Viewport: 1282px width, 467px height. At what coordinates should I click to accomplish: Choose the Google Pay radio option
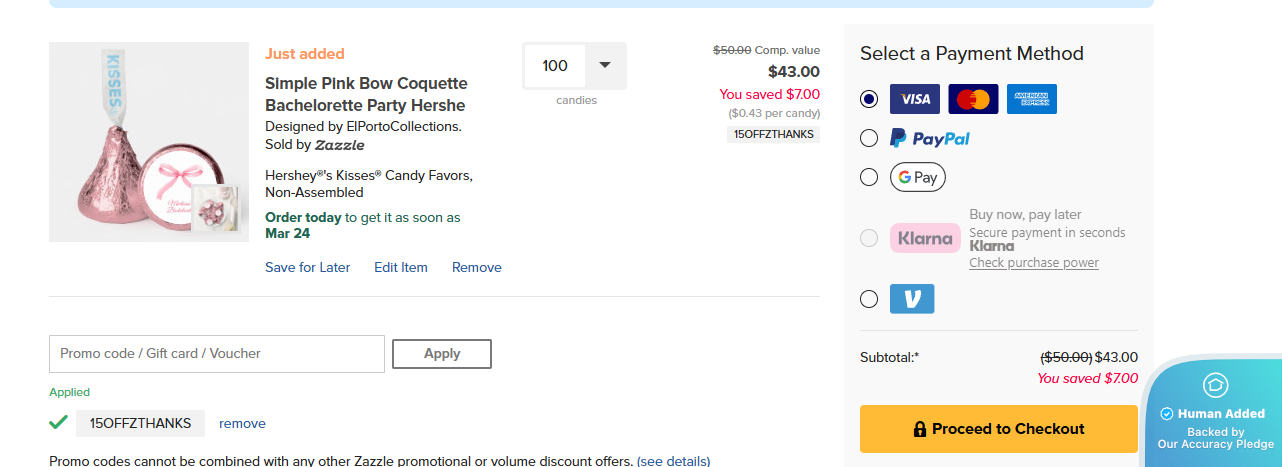869,177
